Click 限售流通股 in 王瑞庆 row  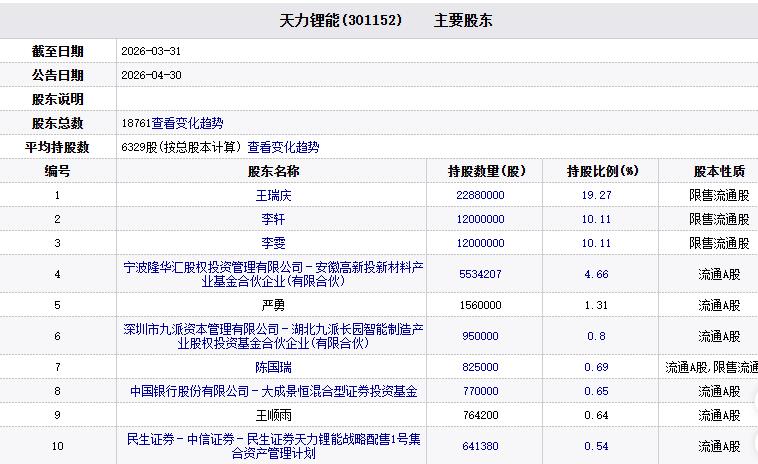point(719,195)
